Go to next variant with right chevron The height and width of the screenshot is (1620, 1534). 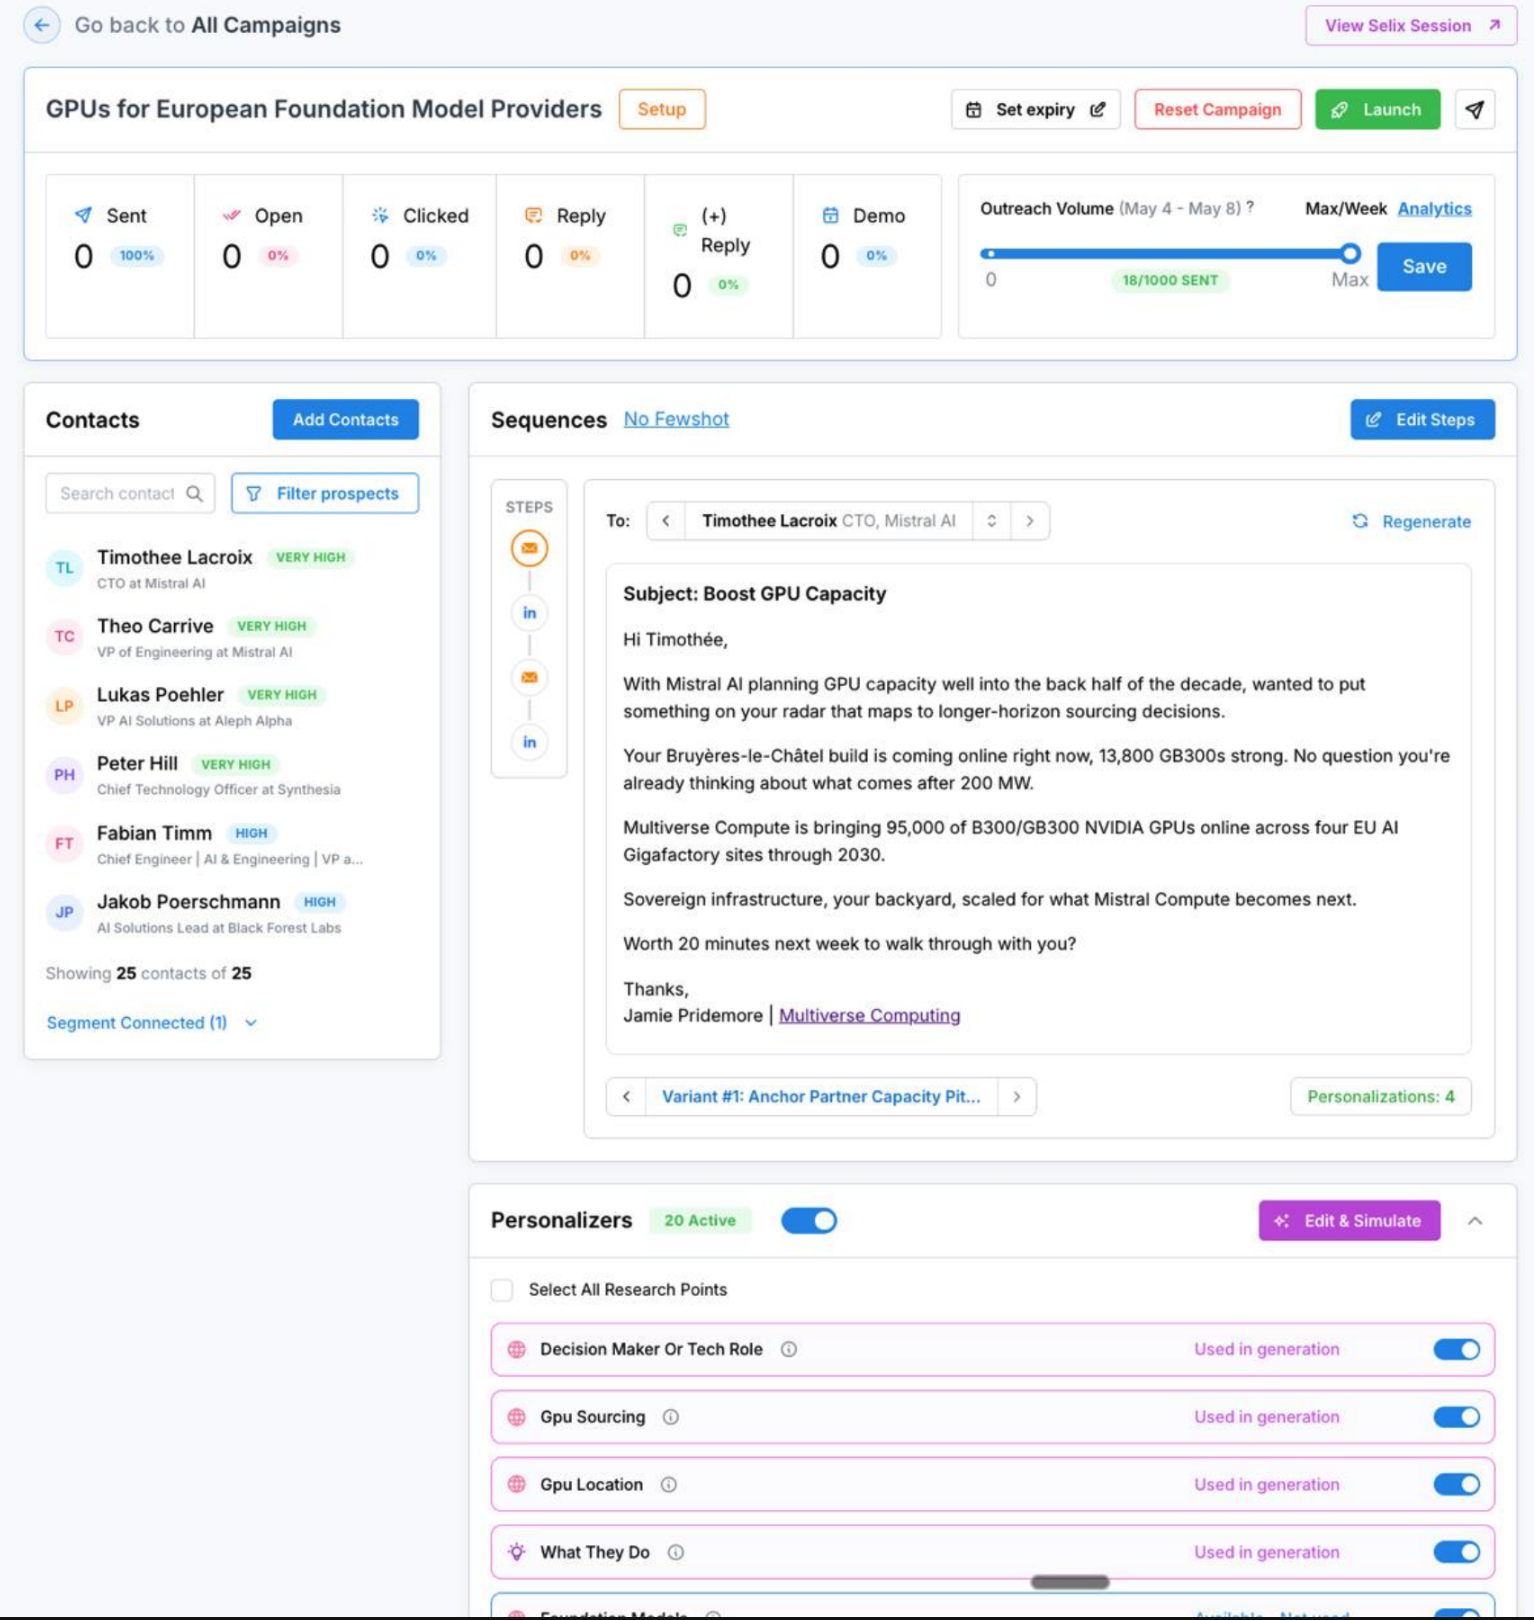point(1017,1097)
